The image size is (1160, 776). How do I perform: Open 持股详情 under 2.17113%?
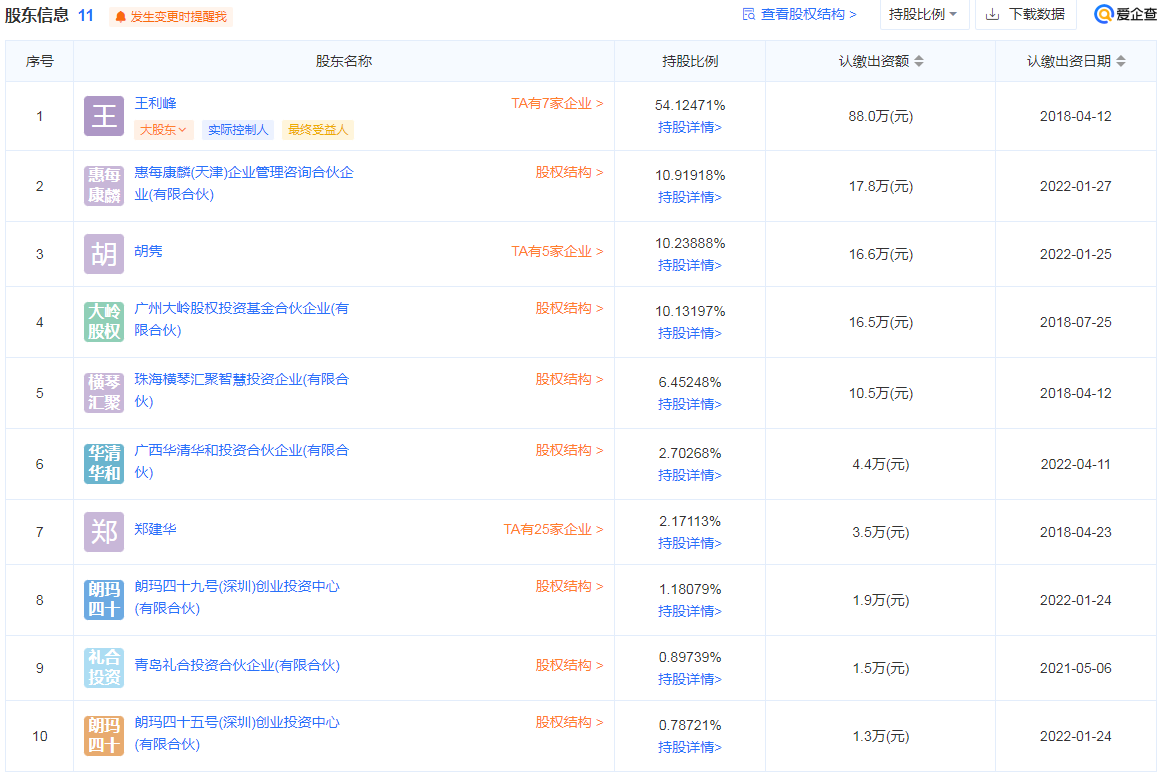tap(689, 543)
